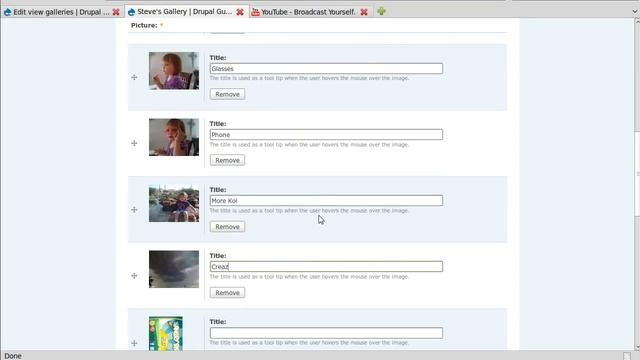The height and width of the screenshot is (360, 640).
Task: Click the Title: label above Glasses
Action: click(218, 58)
